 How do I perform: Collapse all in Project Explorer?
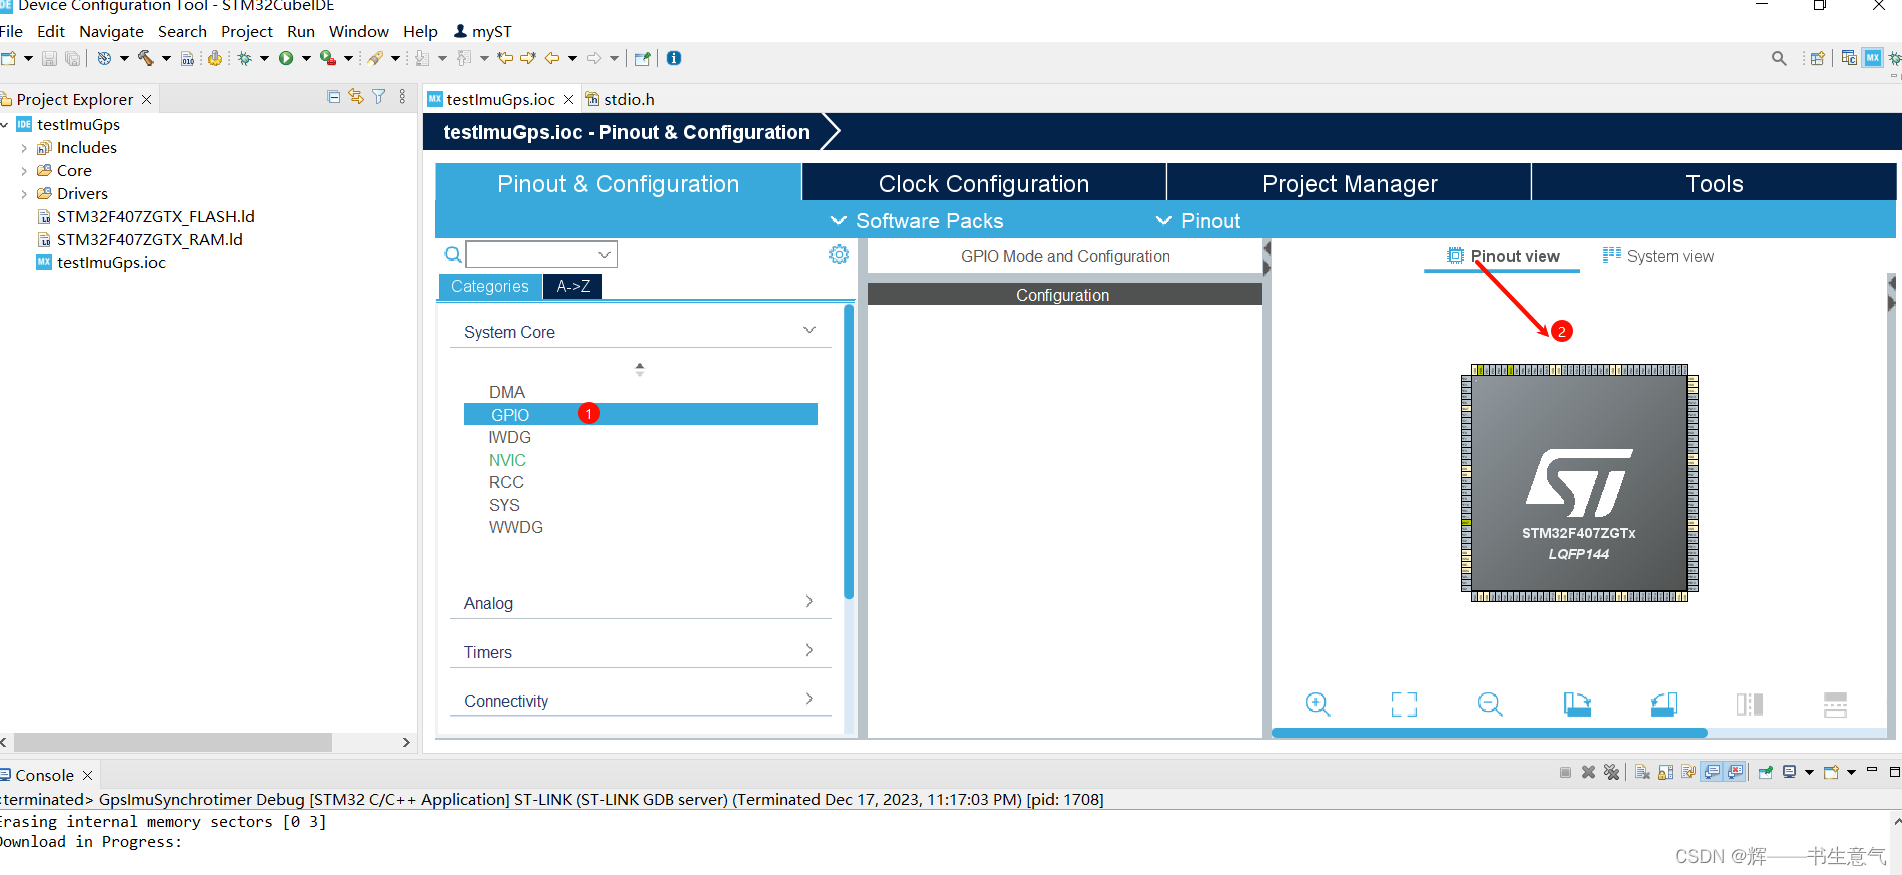[333, 97]
